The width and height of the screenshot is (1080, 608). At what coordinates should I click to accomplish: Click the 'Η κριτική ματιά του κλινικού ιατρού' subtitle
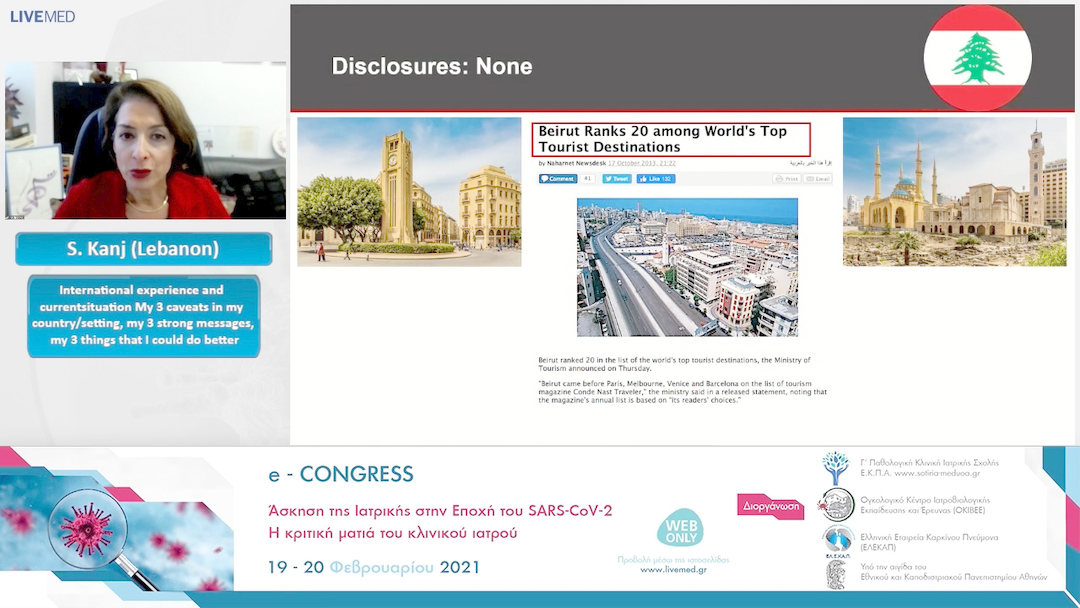393,533
